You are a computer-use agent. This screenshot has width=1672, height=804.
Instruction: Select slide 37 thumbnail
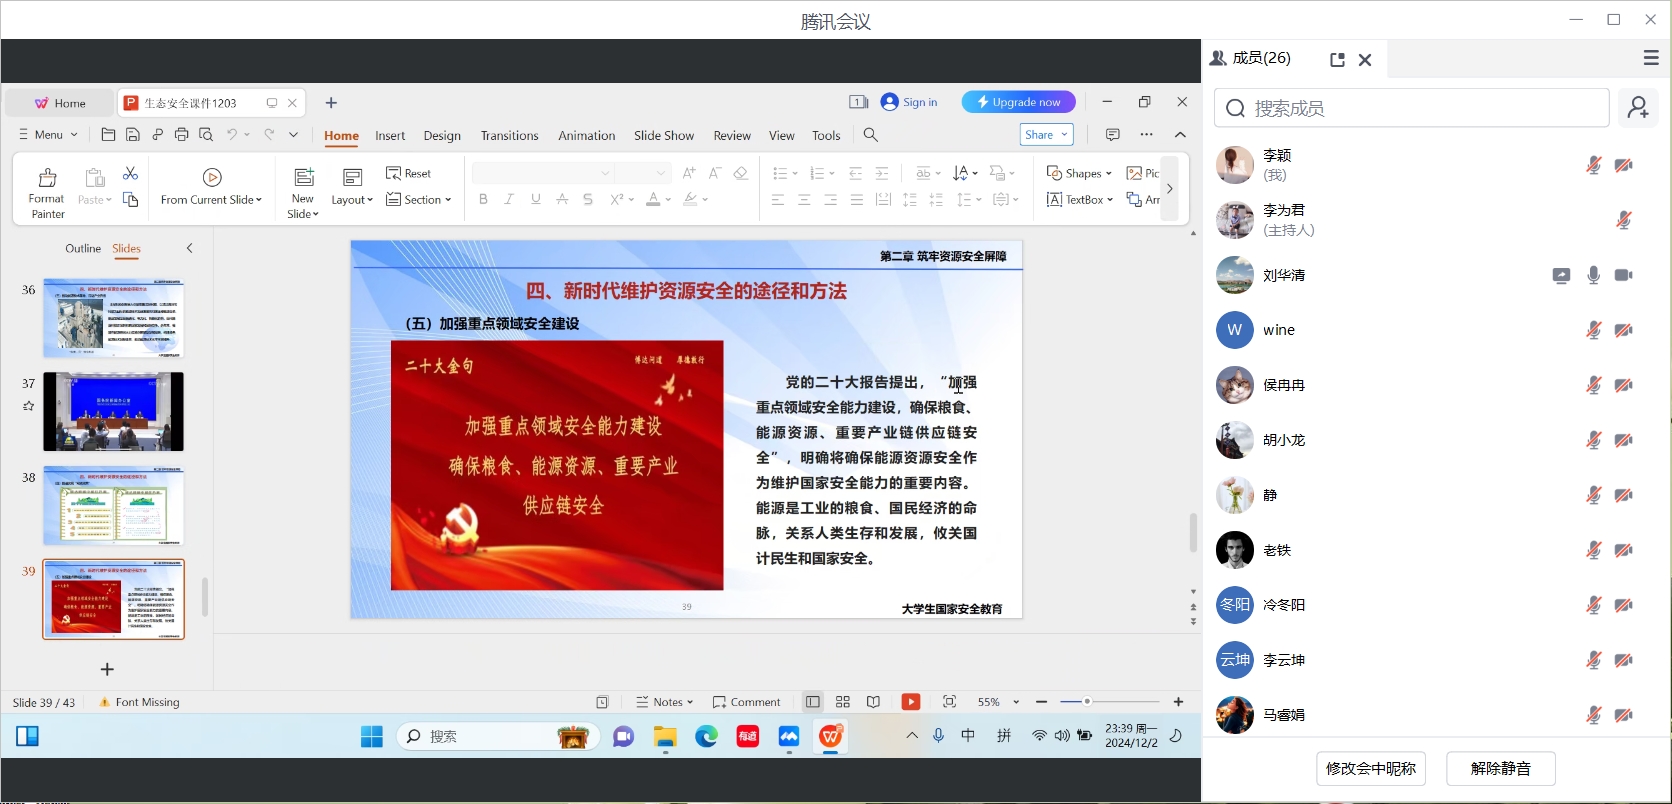[113, 411]
